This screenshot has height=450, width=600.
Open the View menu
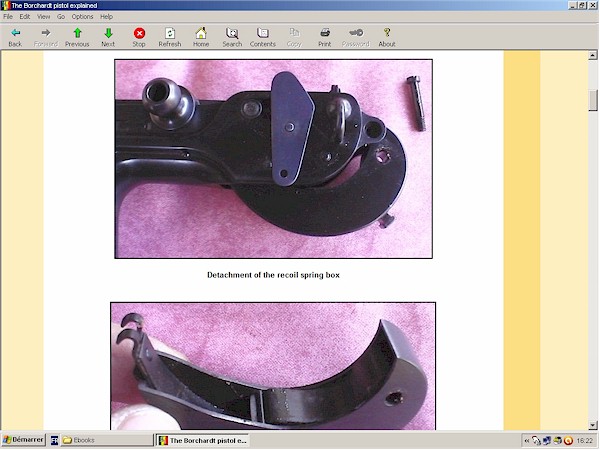tap(44, 16)
